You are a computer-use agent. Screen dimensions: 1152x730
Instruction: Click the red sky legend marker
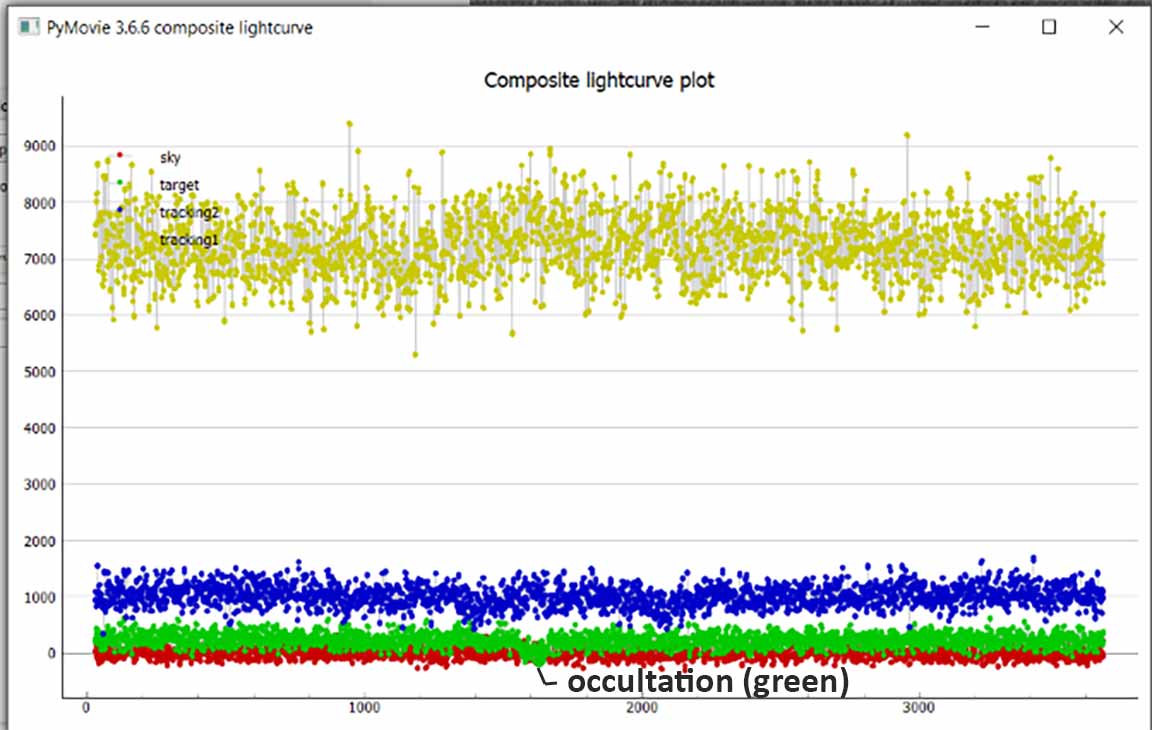pyautogui.click(x=120, y=155)
